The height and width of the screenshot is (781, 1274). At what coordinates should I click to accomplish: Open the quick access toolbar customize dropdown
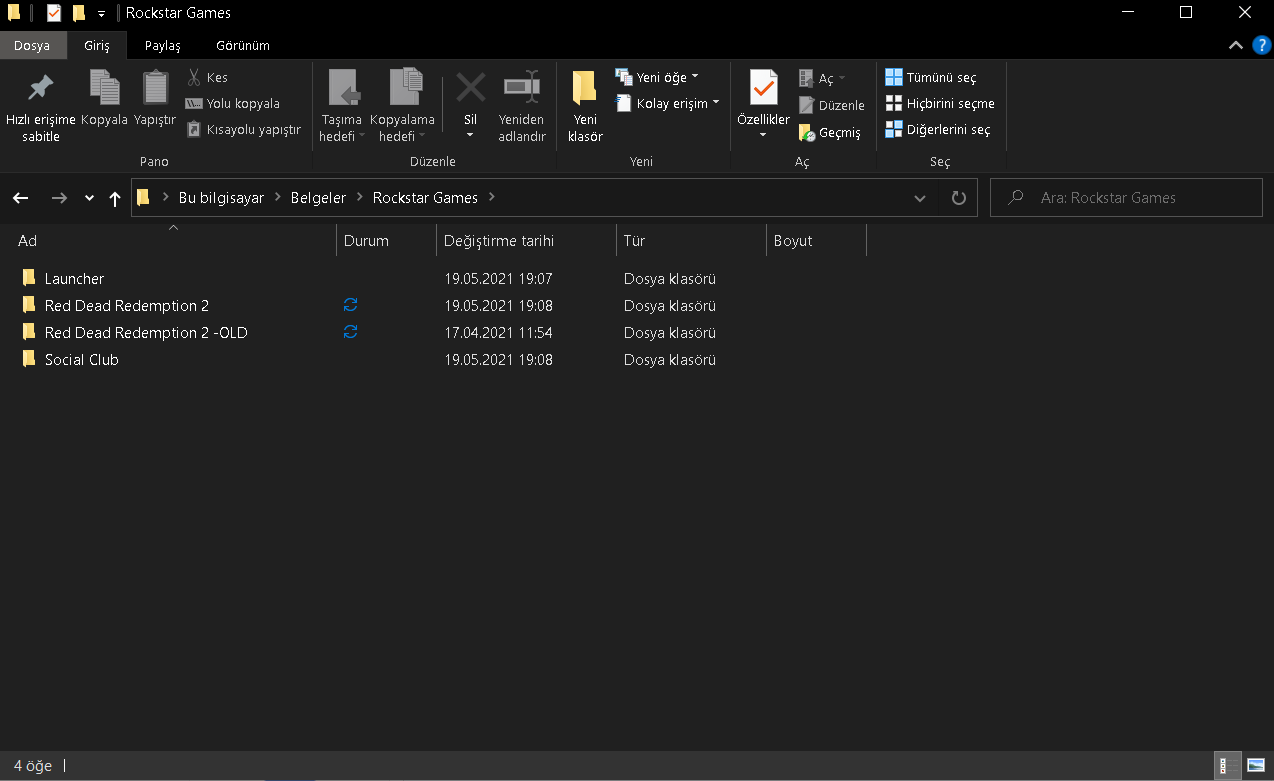[101, 14]
